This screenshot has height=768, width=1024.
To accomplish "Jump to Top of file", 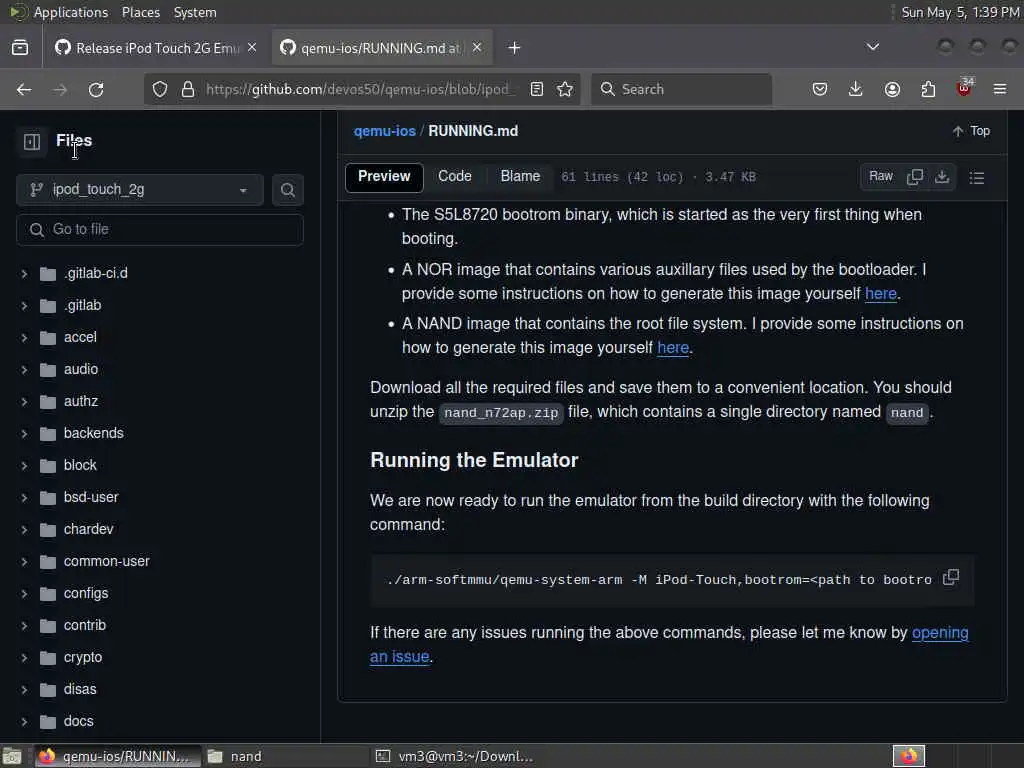I will (x=971, y=131).
